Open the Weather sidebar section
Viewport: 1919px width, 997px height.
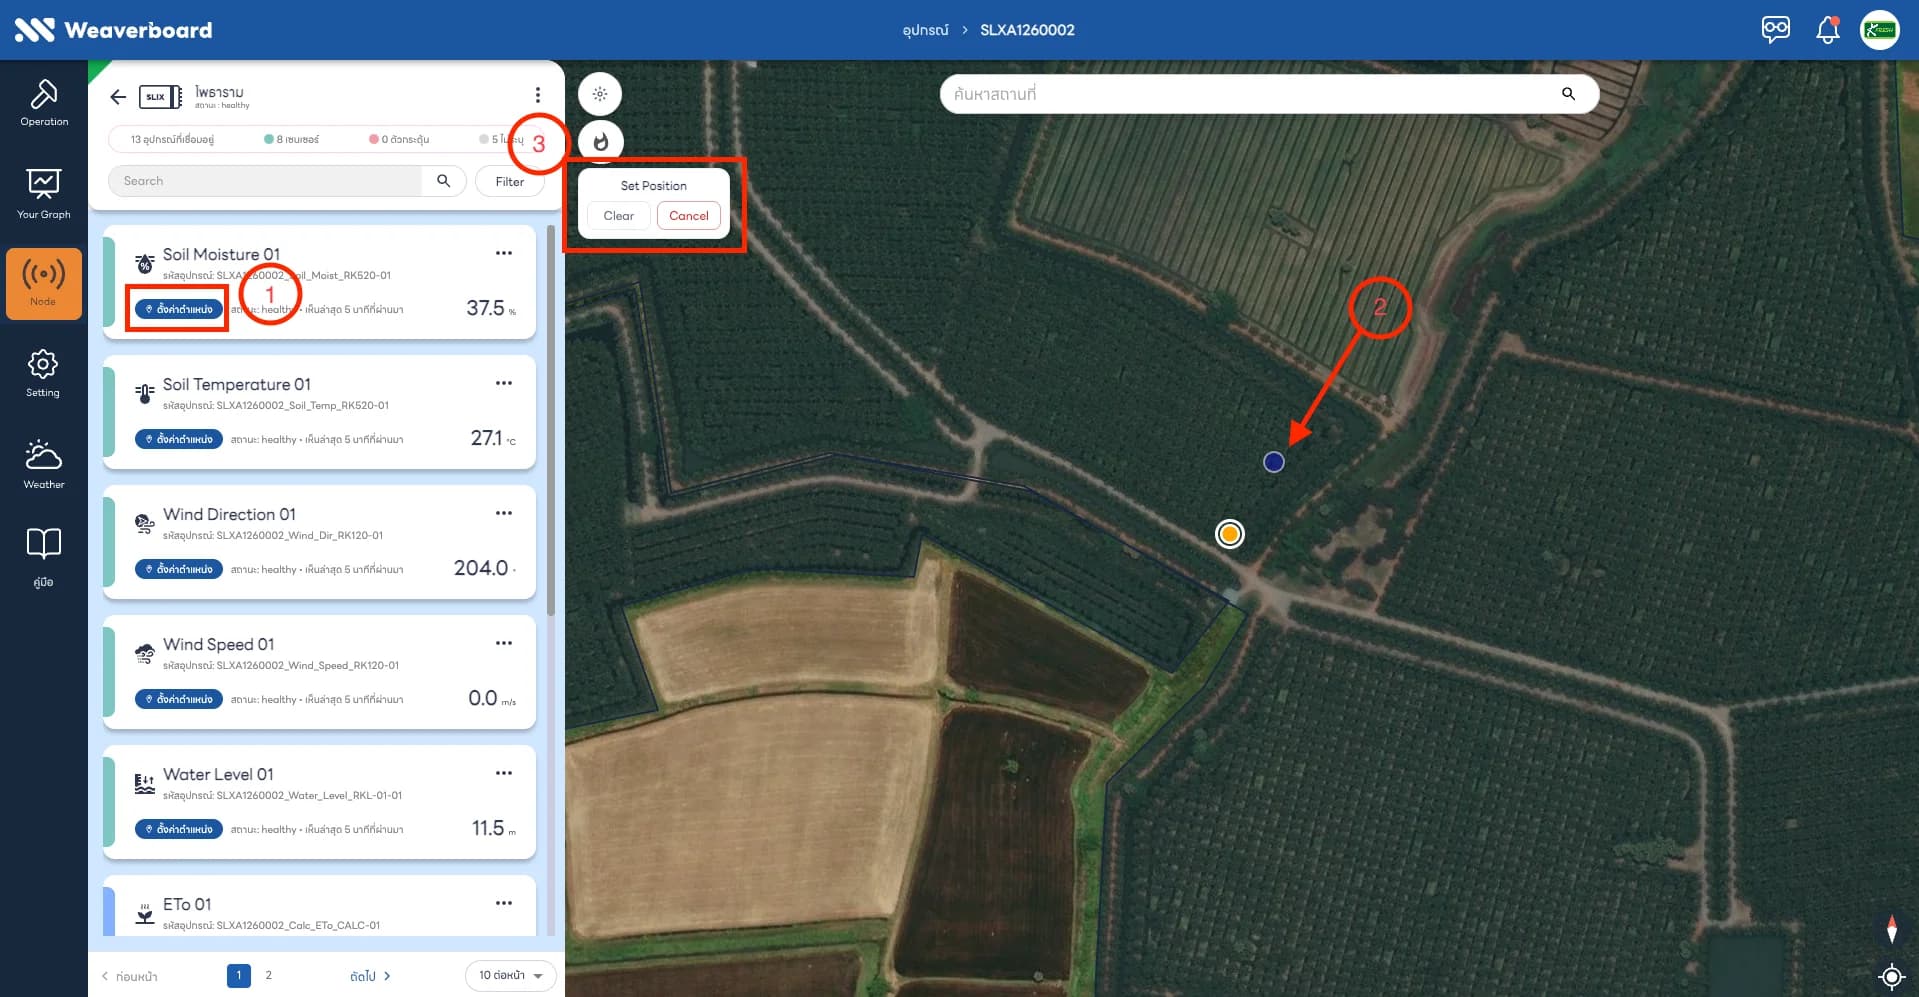click(x=44, y=464)
